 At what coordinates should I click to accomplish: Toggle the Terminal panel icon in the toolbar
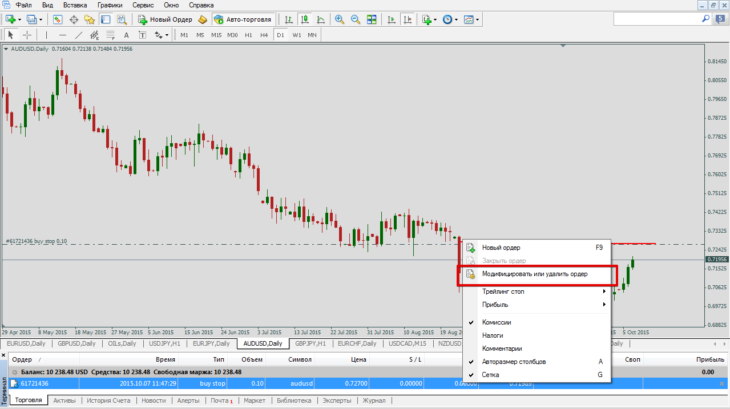(x=106, y=20)
